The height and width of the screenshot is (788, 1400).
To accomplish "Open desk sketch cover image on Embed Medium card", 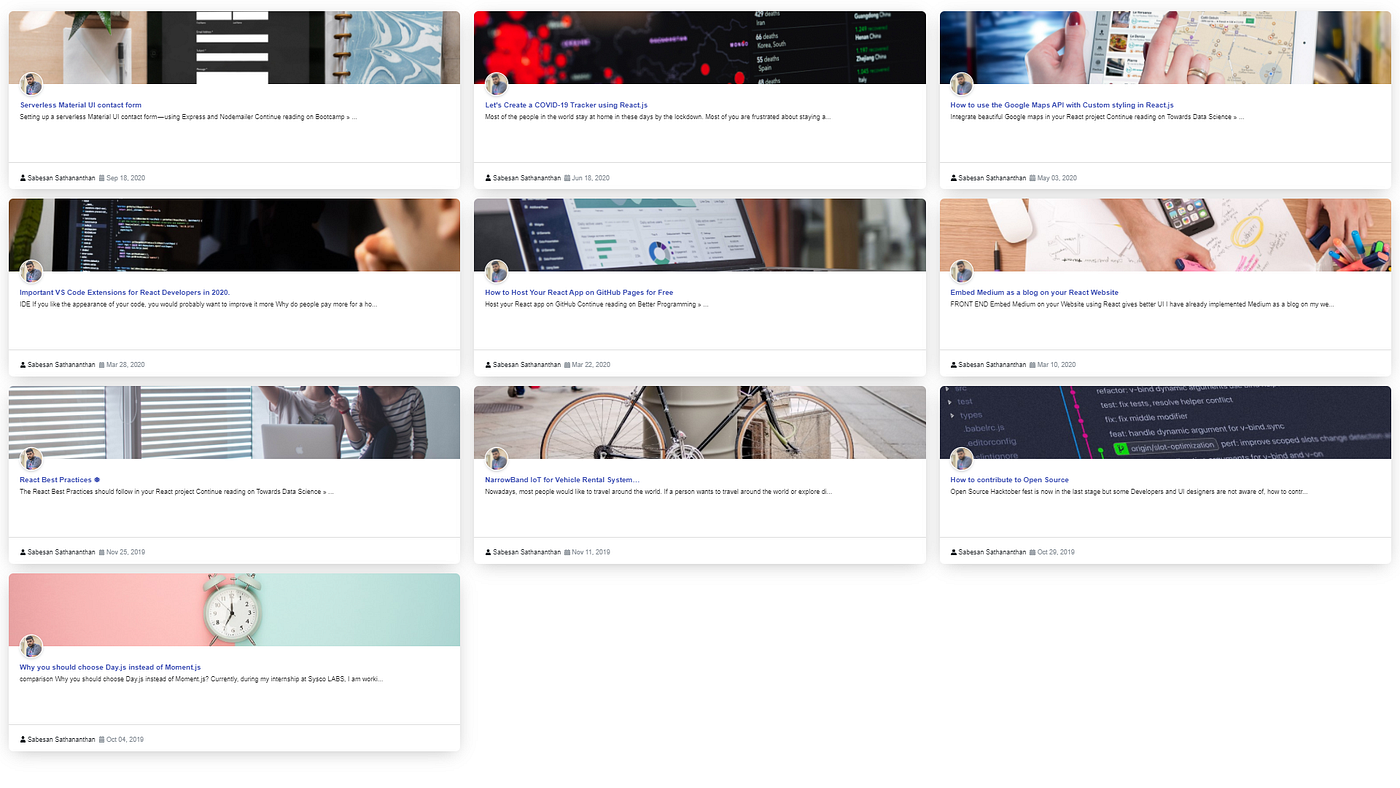I will [1165, 235].
